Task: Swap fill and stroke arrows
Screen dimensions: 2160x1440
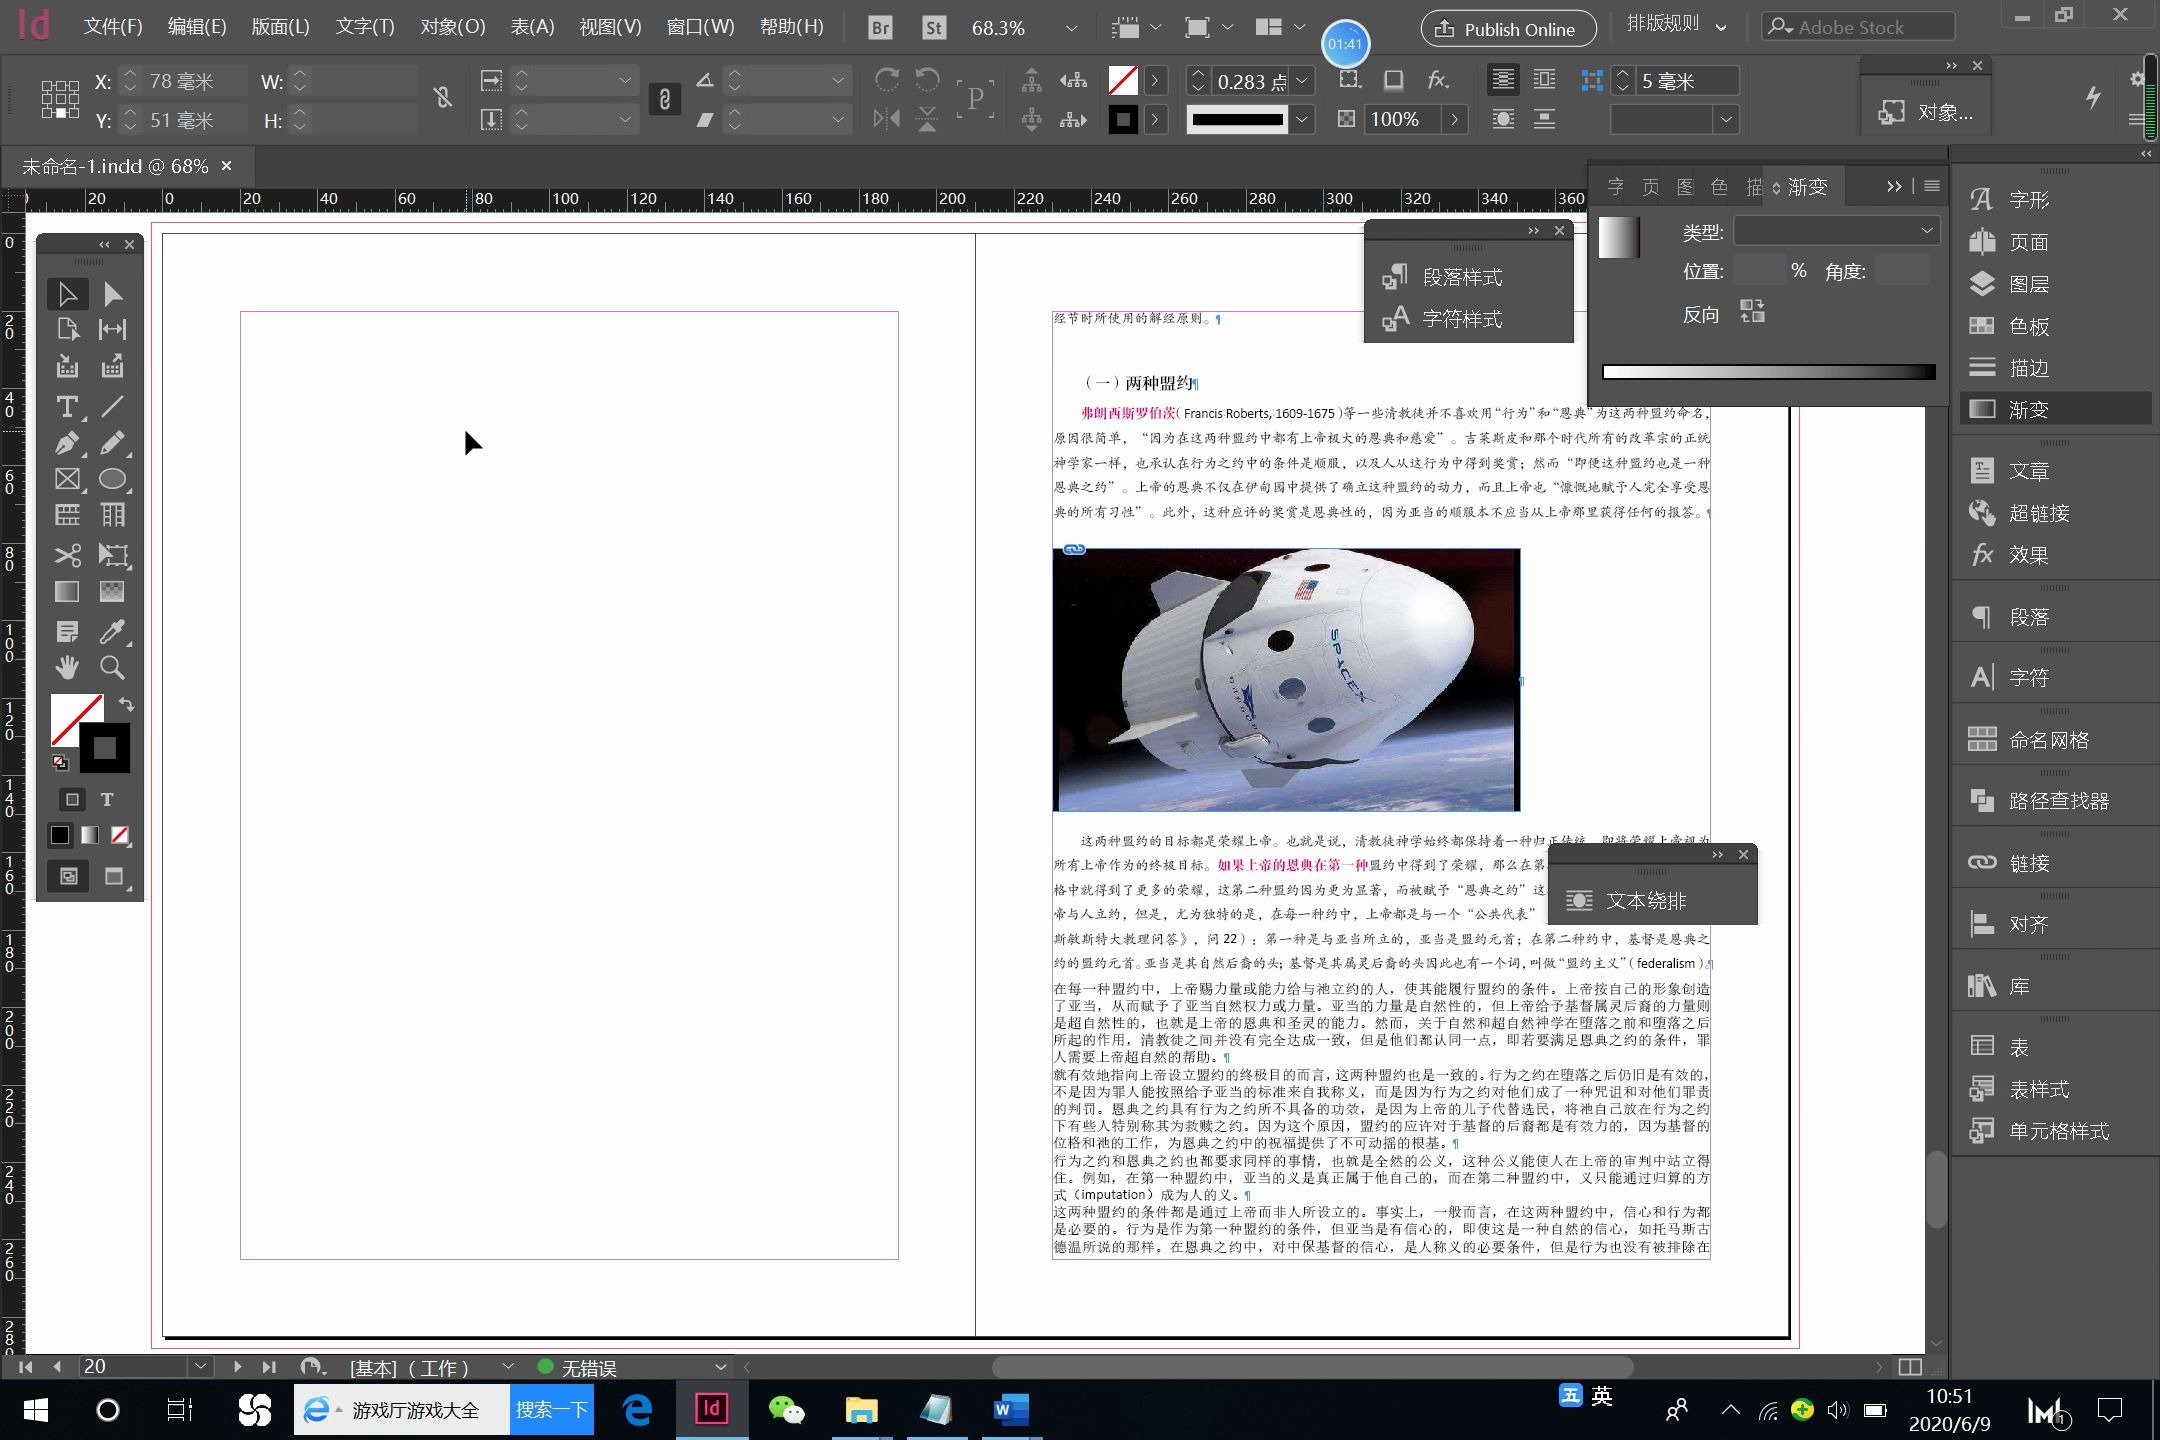Action: (126, 703)
